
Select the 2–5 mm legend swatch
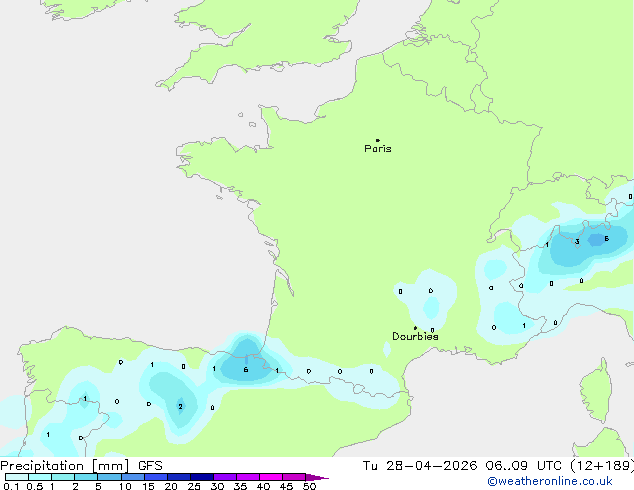point(86,477)
